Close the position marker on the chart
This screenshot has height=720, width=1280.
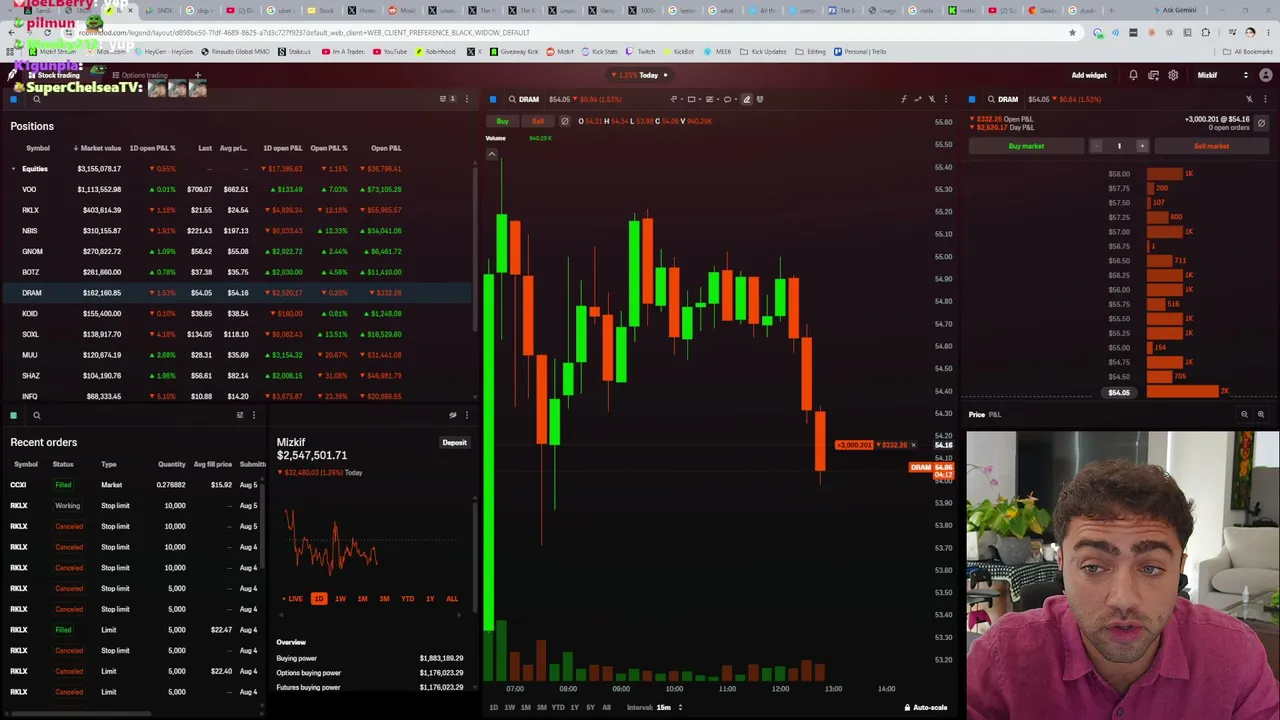[913, 445]
